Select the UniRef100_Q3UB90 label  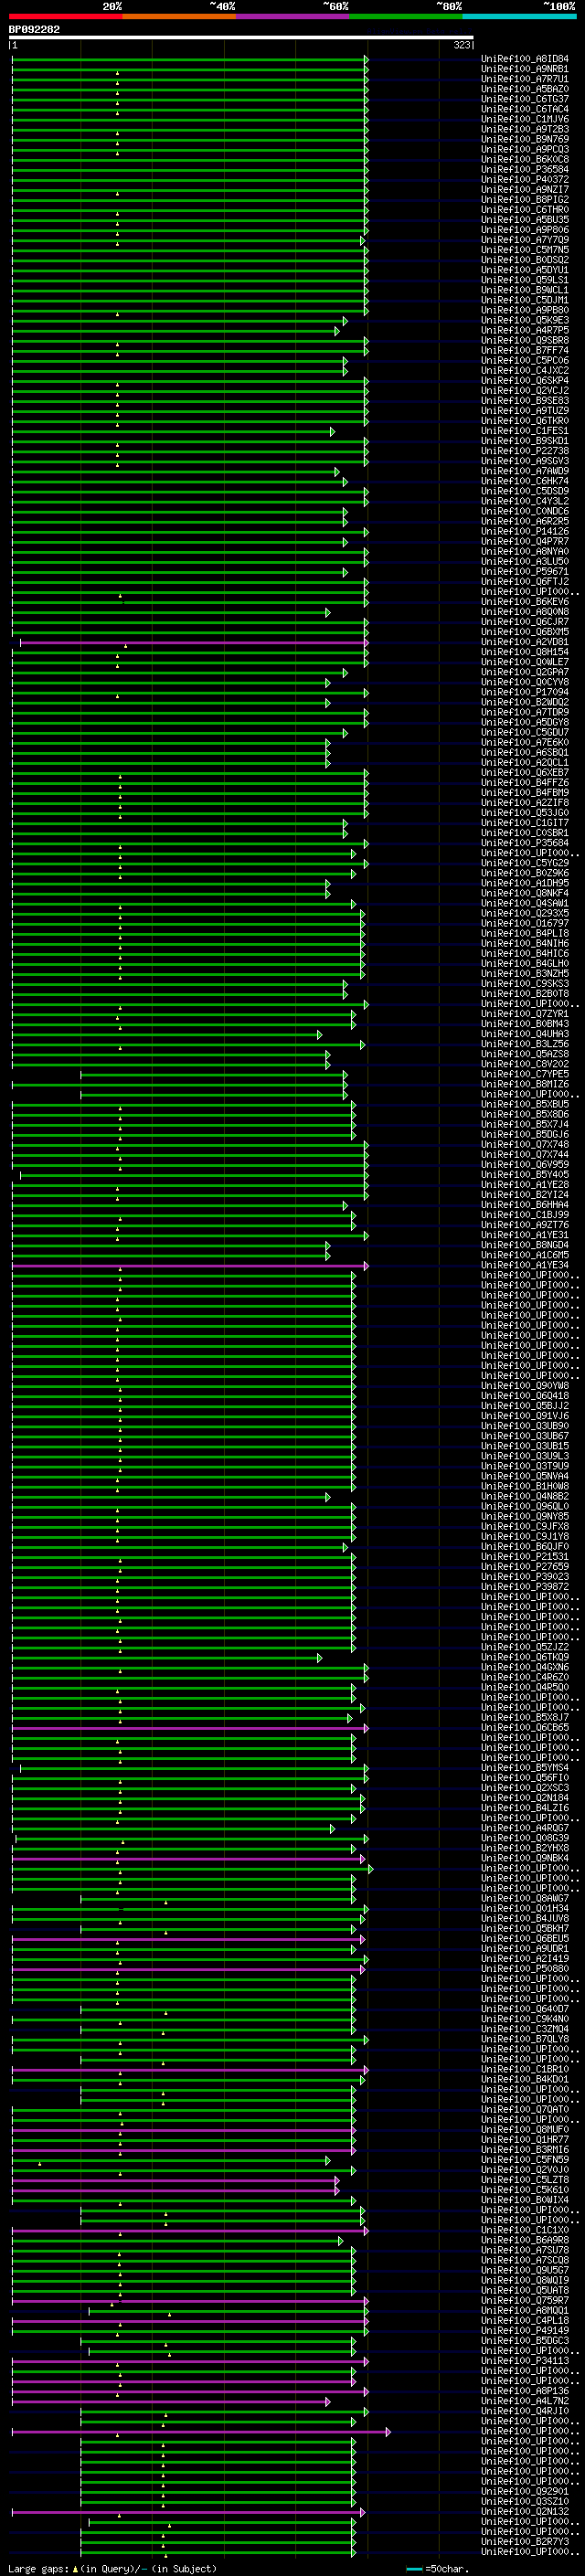point(525,1427)
